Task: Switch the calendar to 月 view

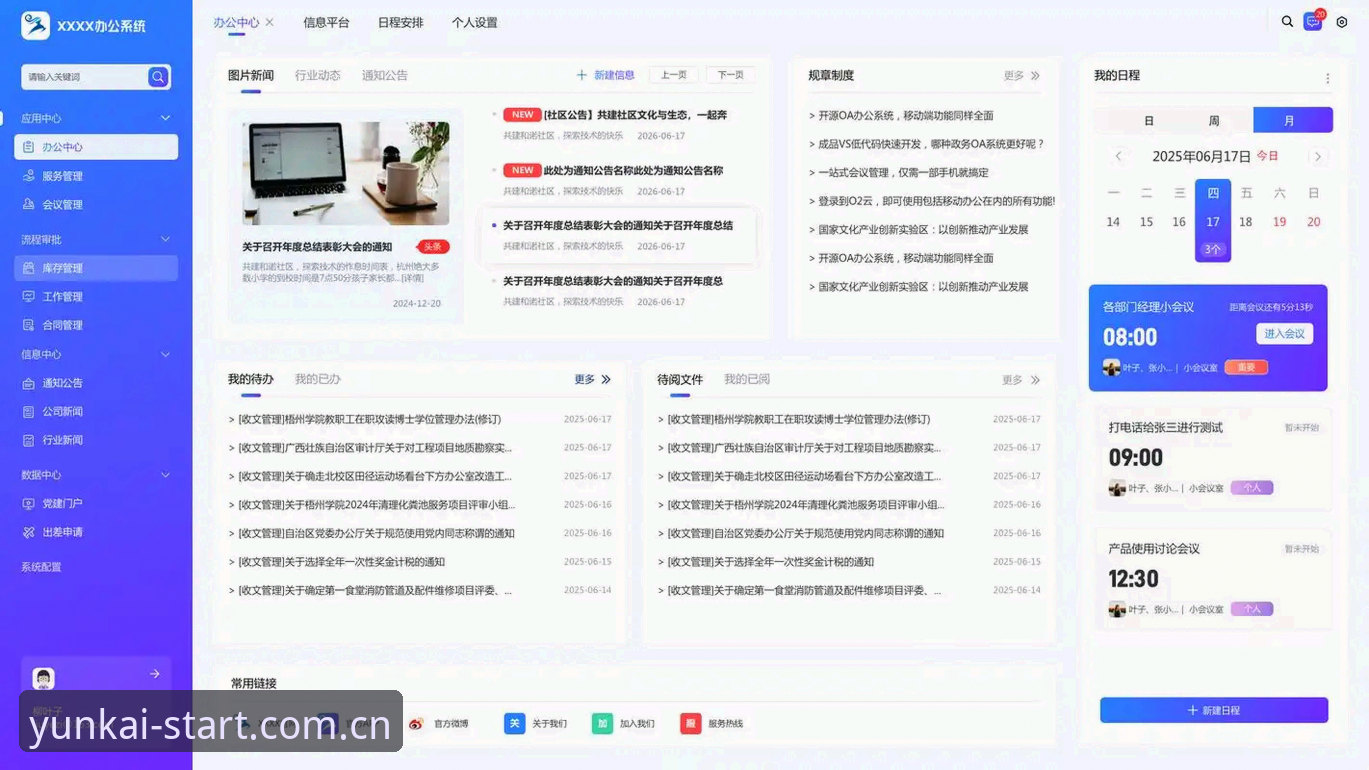Action: [x=1292, y=120]
